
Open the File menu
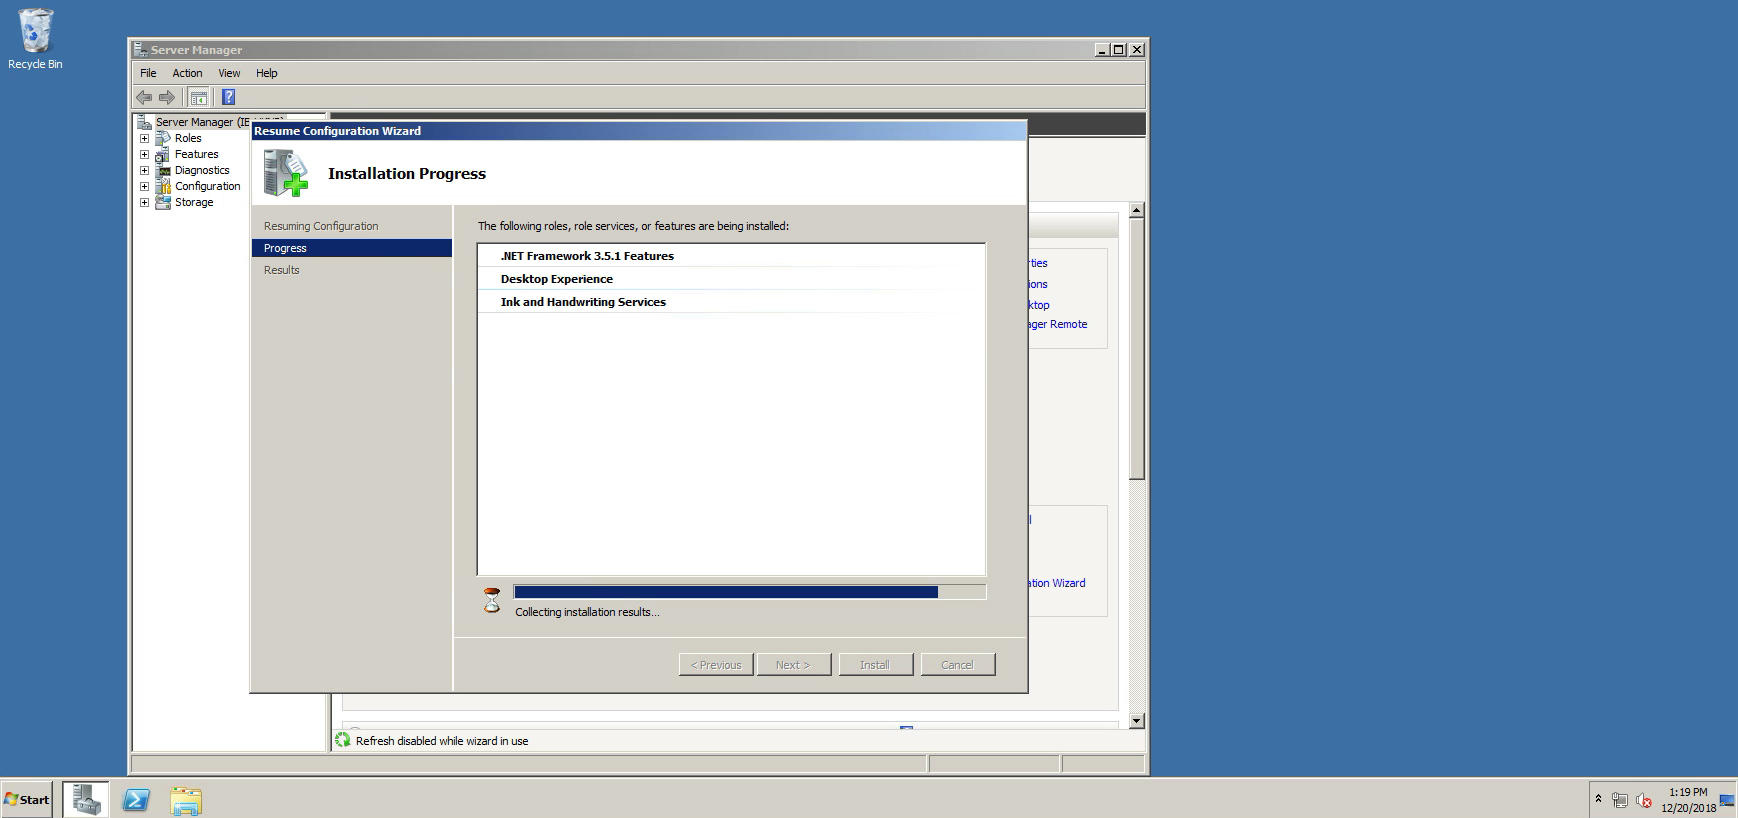(x=148, y=73)
